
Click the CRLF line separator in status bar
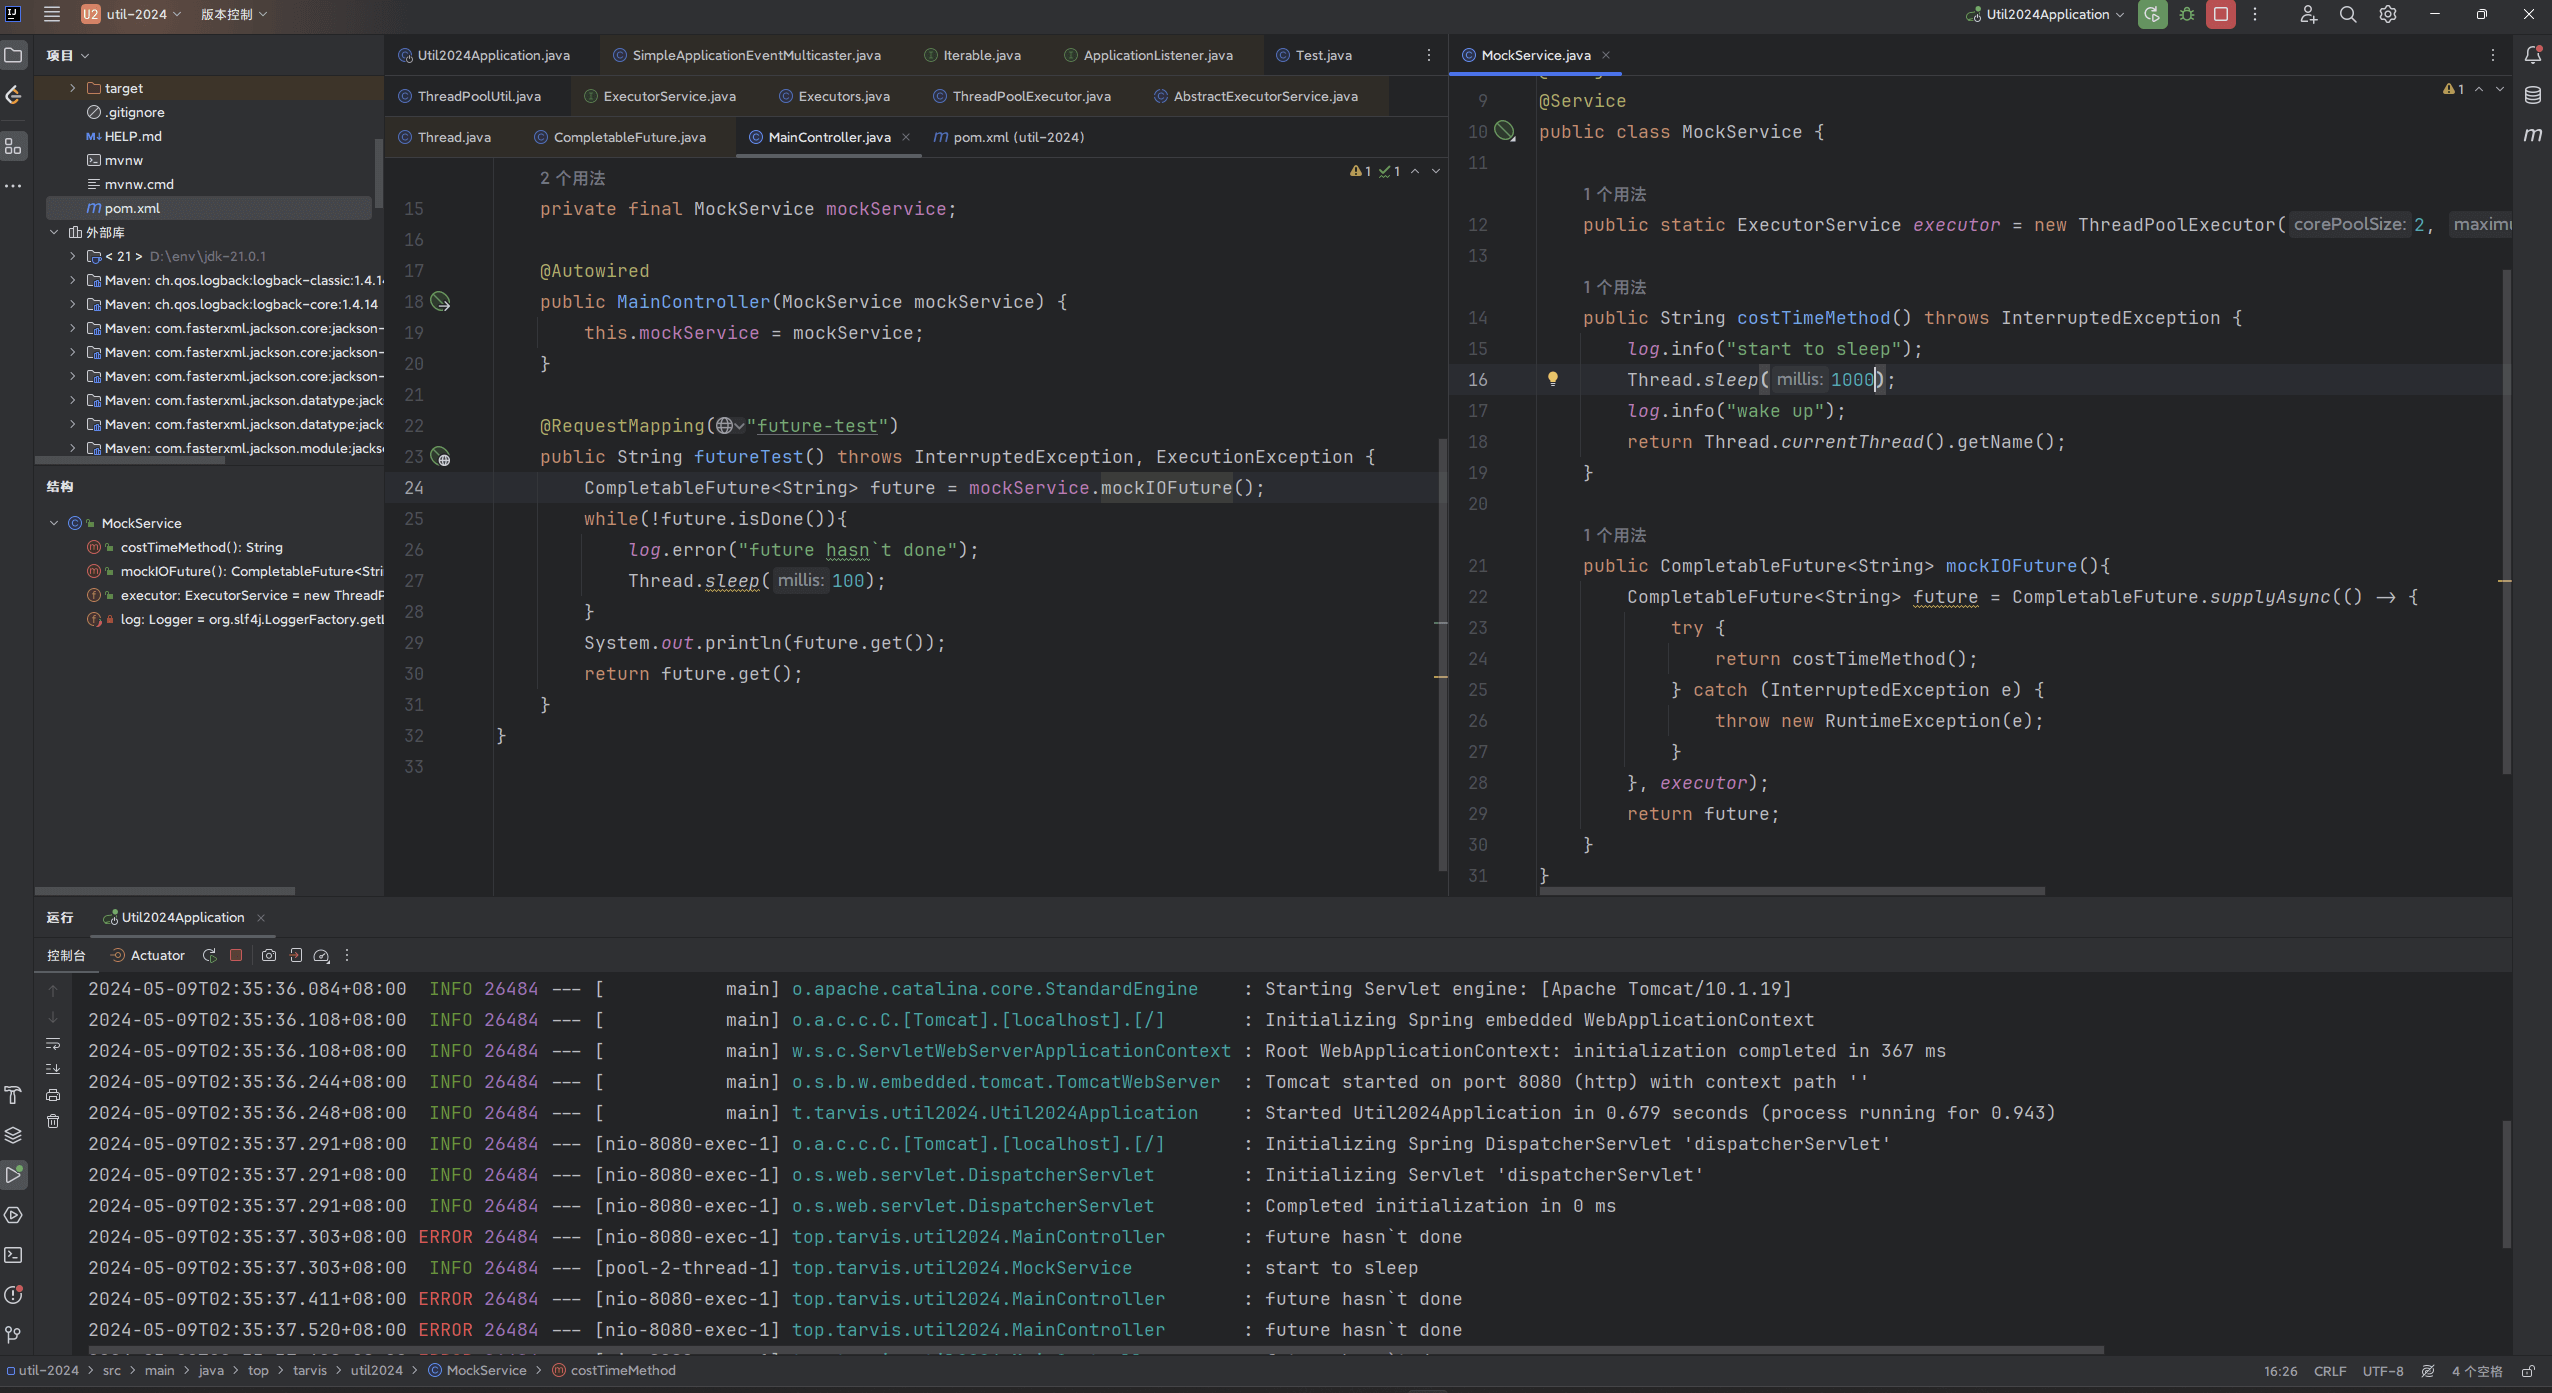point(2329,1371)
